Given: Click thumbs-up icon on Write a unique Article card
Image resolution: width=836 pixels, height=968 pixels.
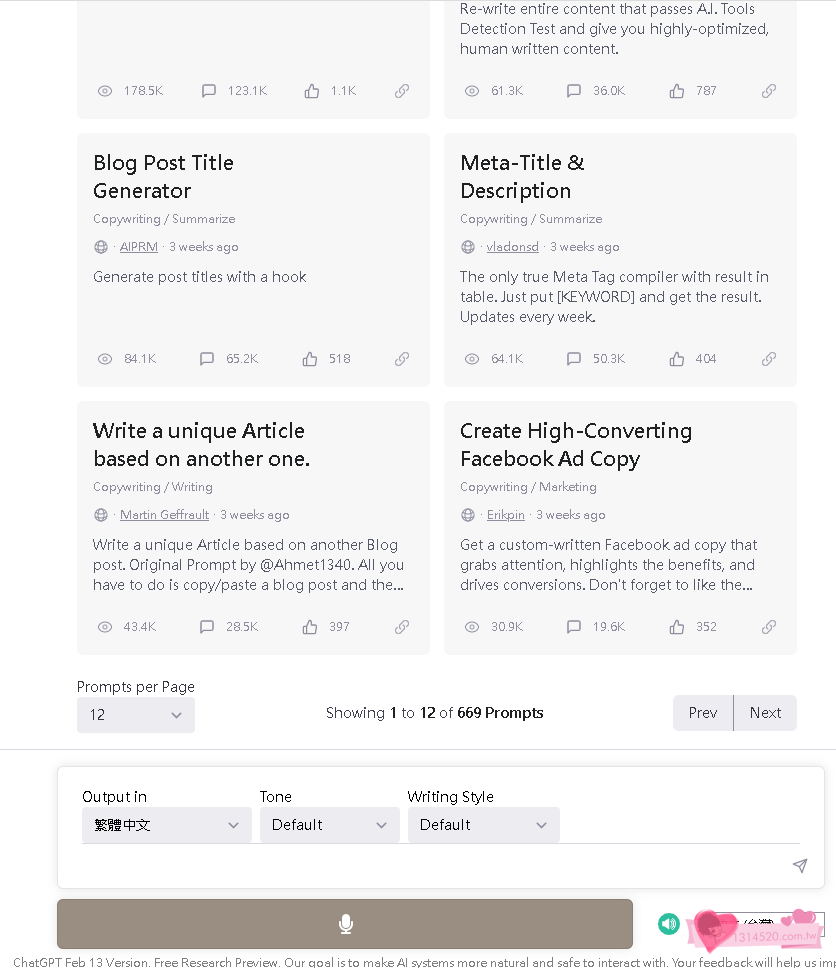Looking at the screenshot, I should click(310, 627).
